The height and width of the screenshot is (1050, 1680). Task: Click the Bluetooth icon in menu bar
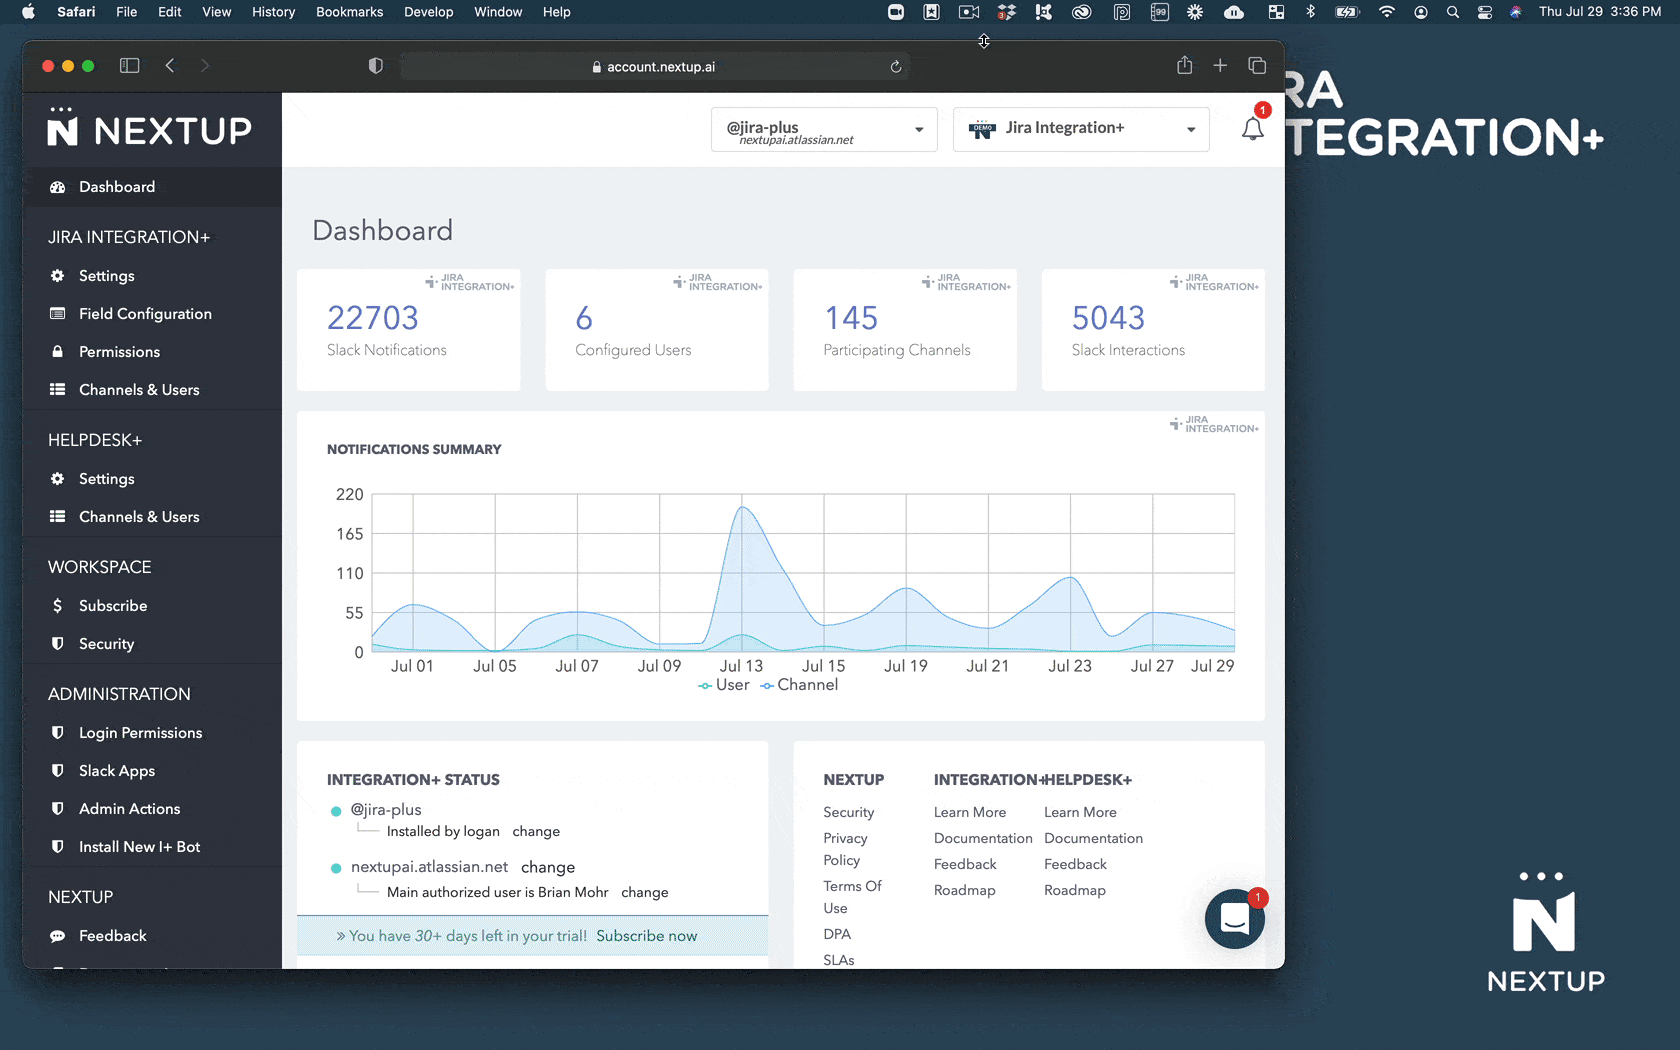click(x=1310, y=12)
